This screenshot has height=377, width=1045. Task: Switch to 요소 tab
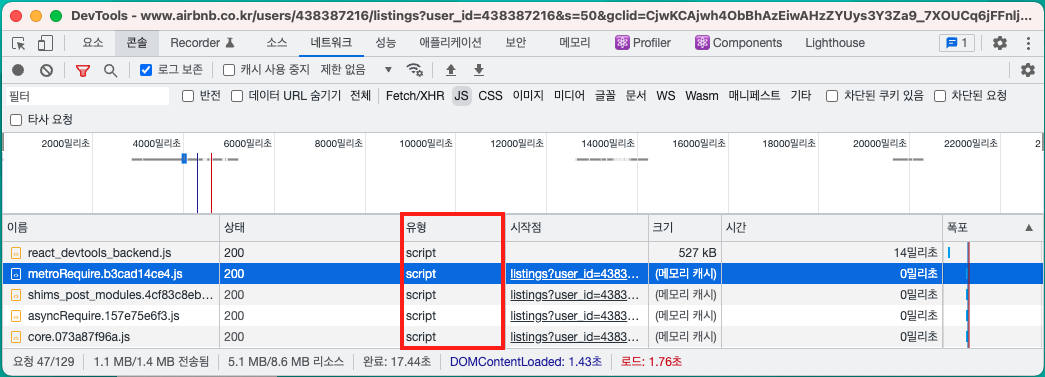93,43
